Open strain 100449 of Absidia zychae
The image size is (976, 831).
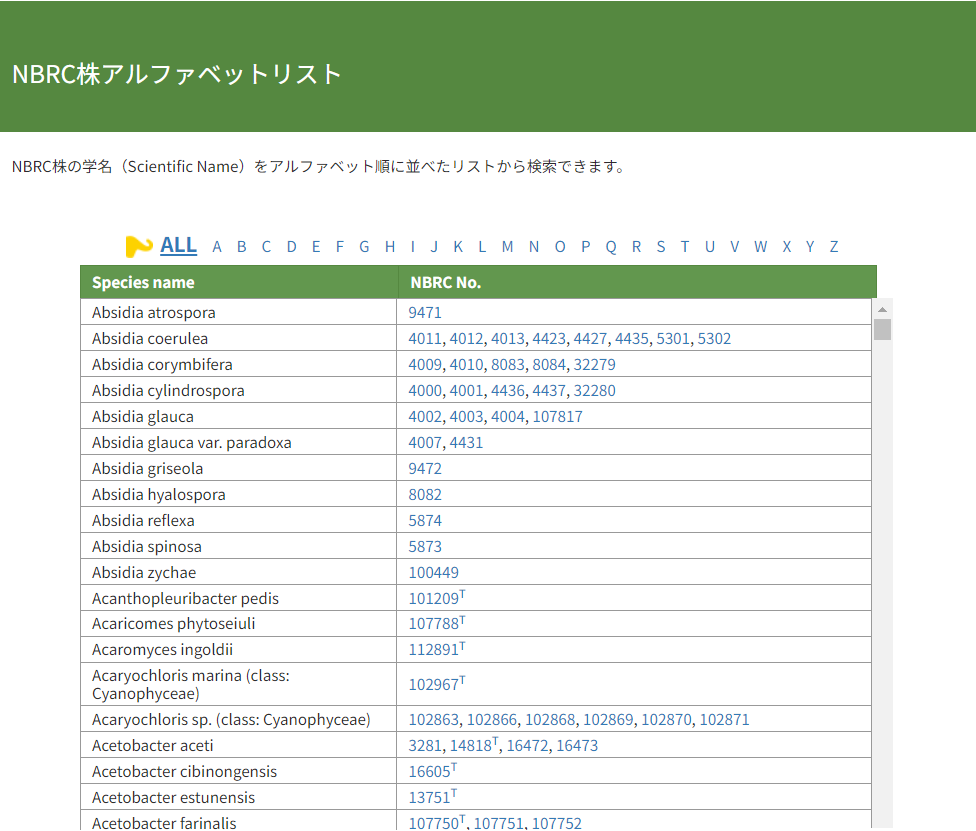[433, 573]
